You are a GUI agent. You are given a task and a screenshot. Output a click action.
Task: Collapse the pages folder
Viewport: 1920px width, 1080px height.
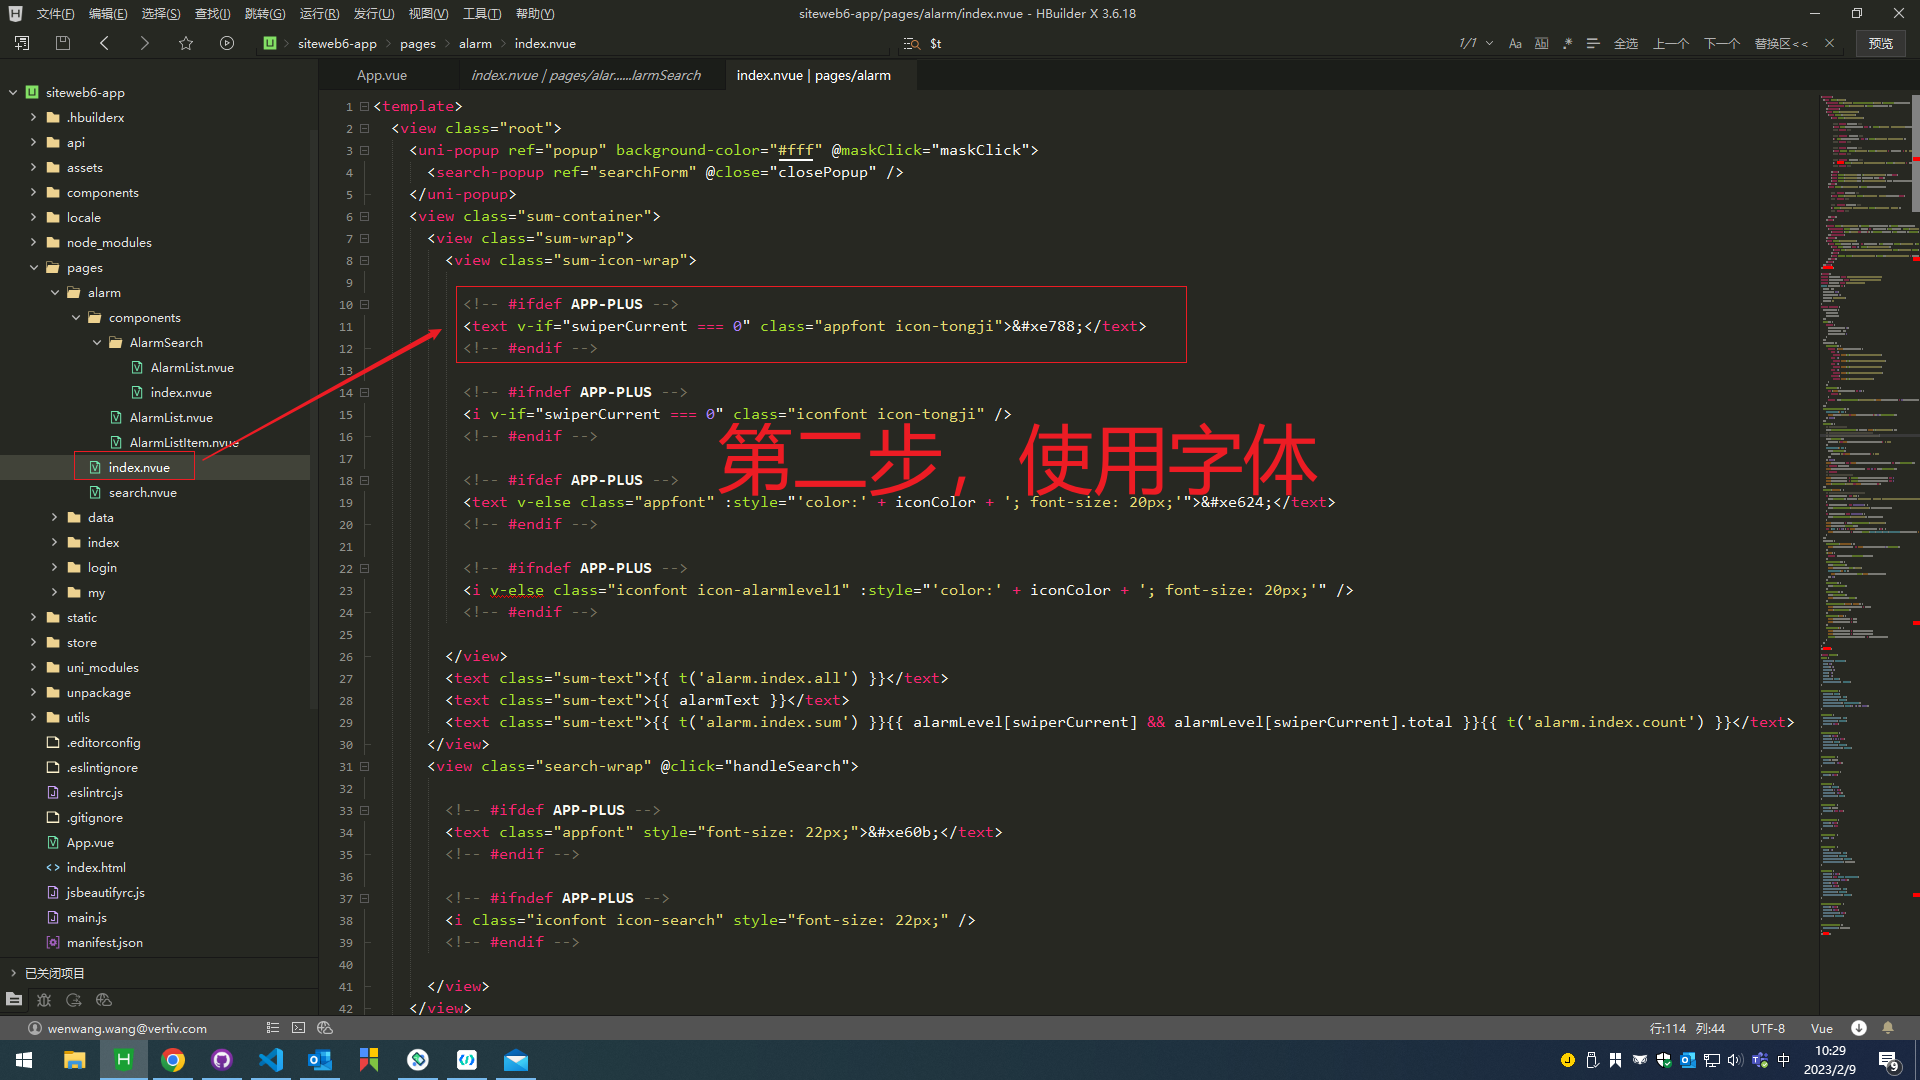click(x=33, y=267)
